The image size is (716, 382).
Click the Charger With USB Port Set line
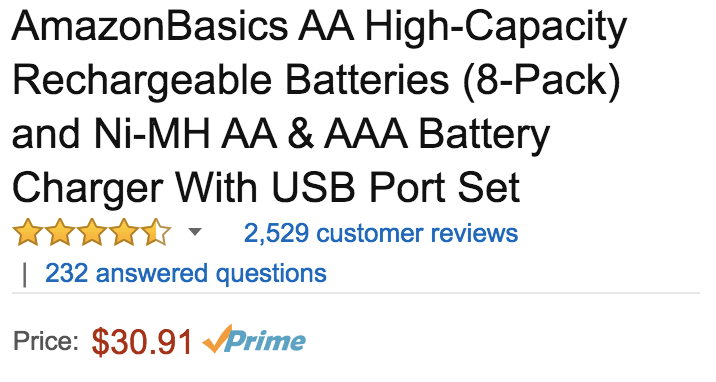266,188
